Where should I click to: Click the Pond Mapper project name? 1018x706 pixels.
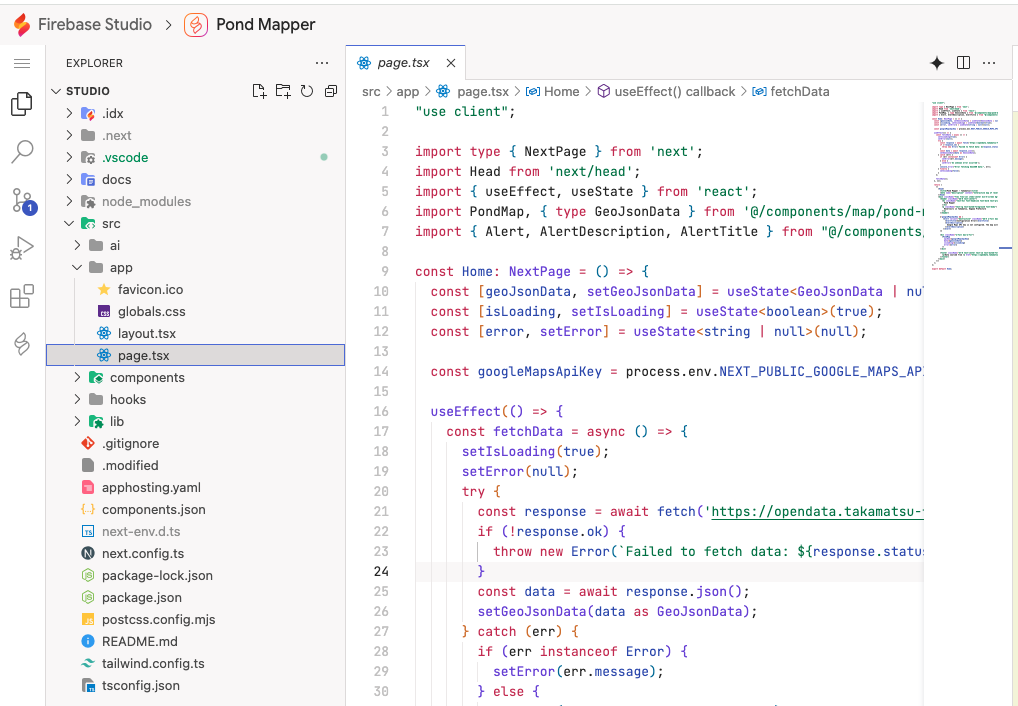click(x=266, y=25)
